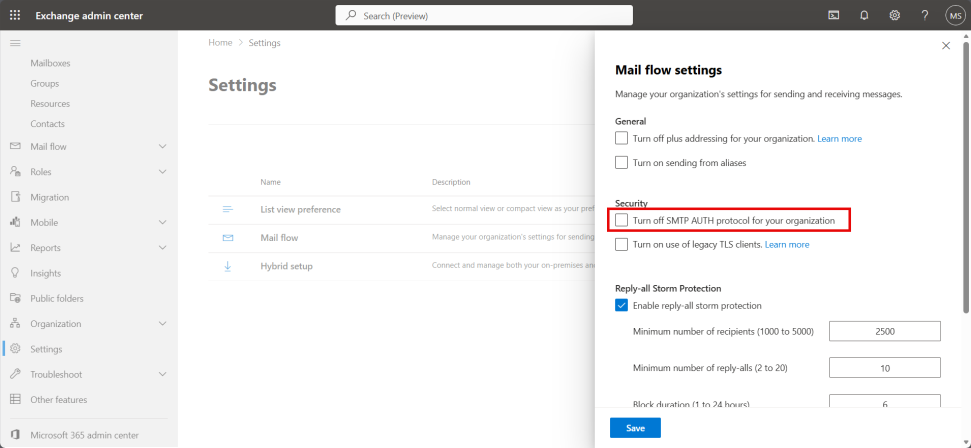
Task: Click the help question mark icon
Action: 925,15
